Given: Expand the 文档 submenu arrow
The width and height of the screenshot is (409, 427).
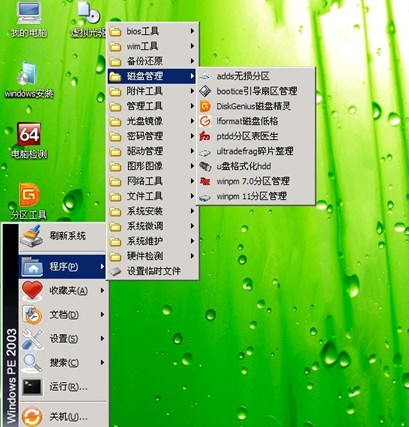Looking at the screenshot, I should click(x=102, y=315).
